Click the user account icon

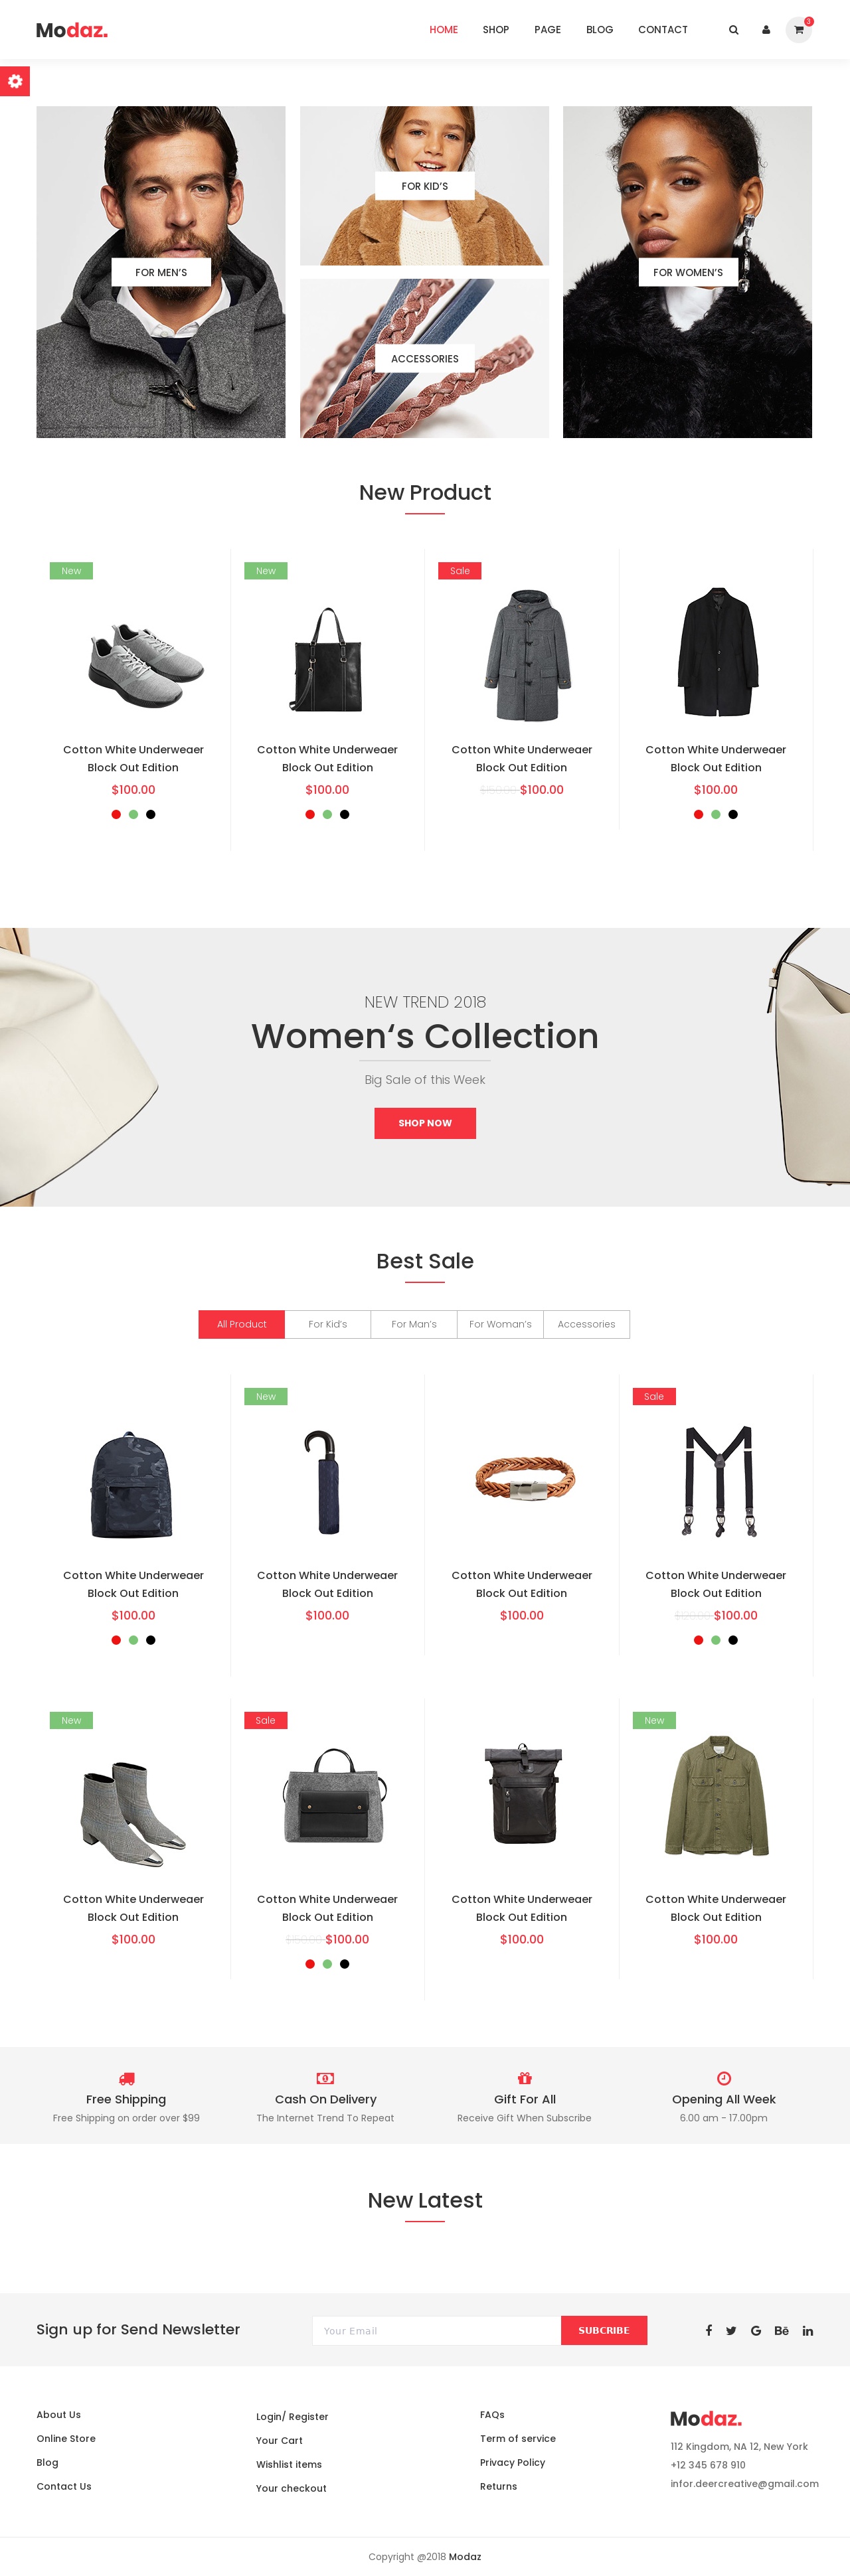[x=766, y=30]
